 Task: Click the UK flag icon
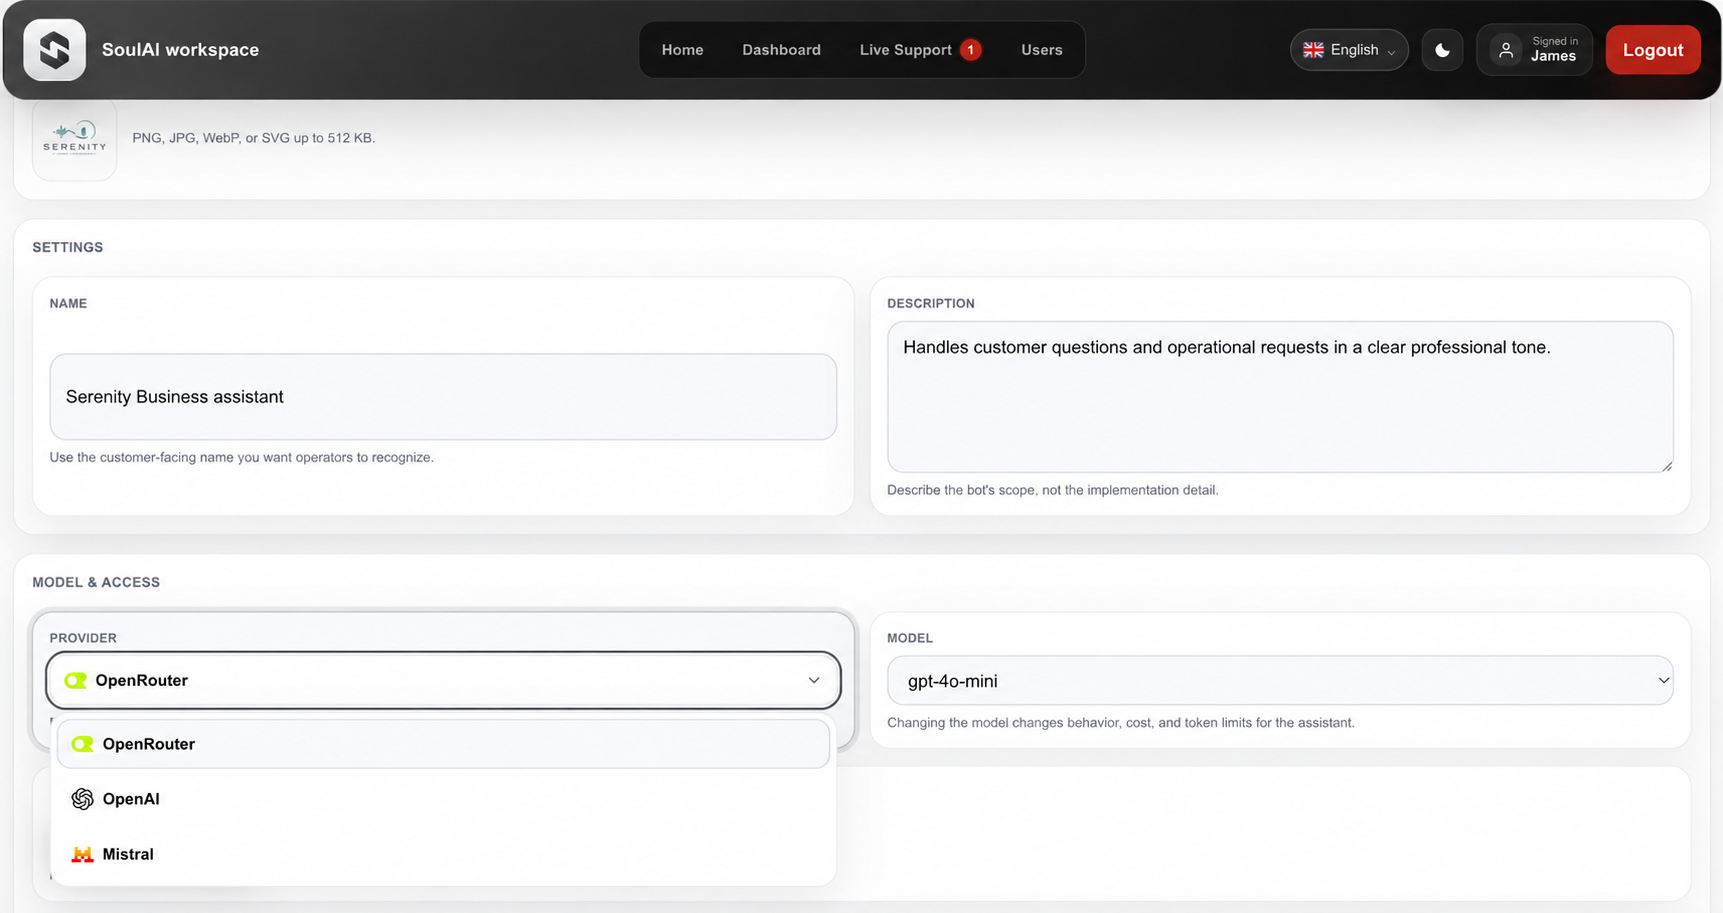(x=1313, y=50)
